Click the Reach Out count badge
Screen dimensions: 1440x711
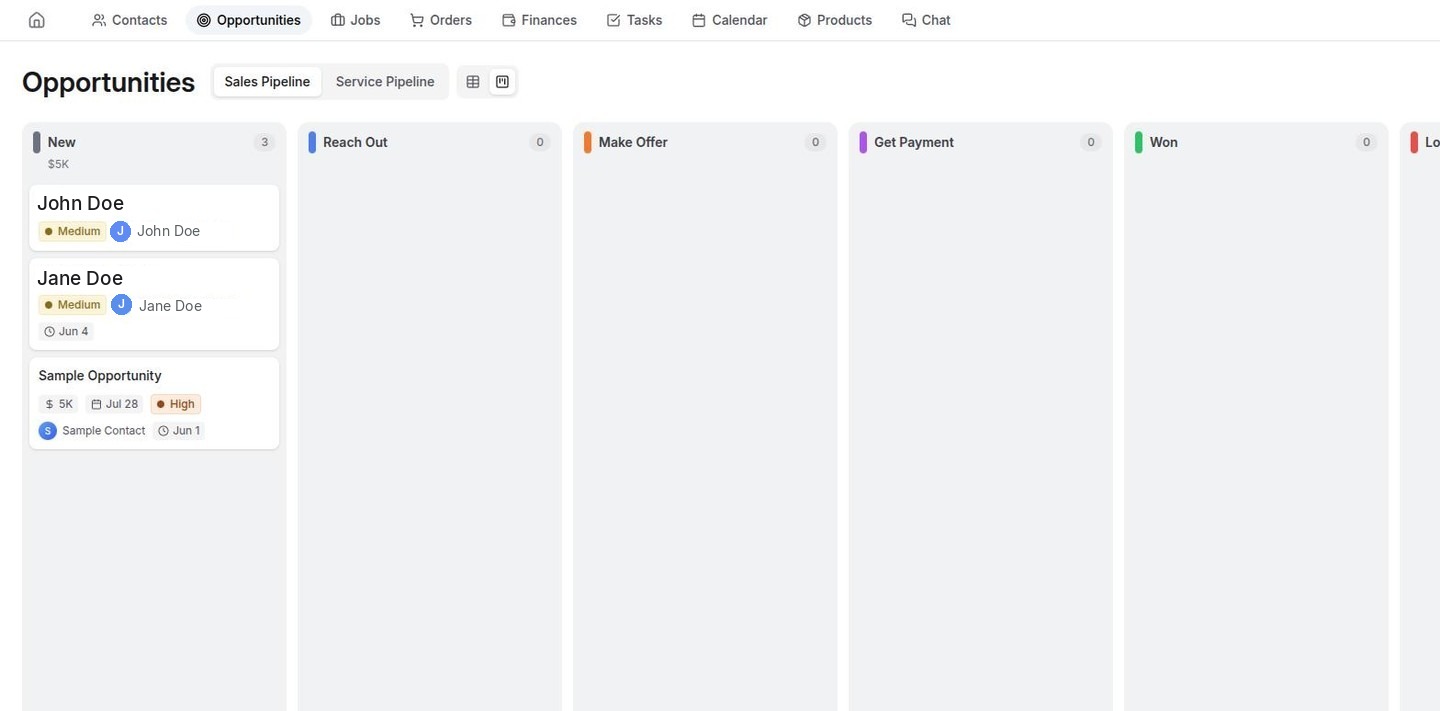[x=540, y=142]
